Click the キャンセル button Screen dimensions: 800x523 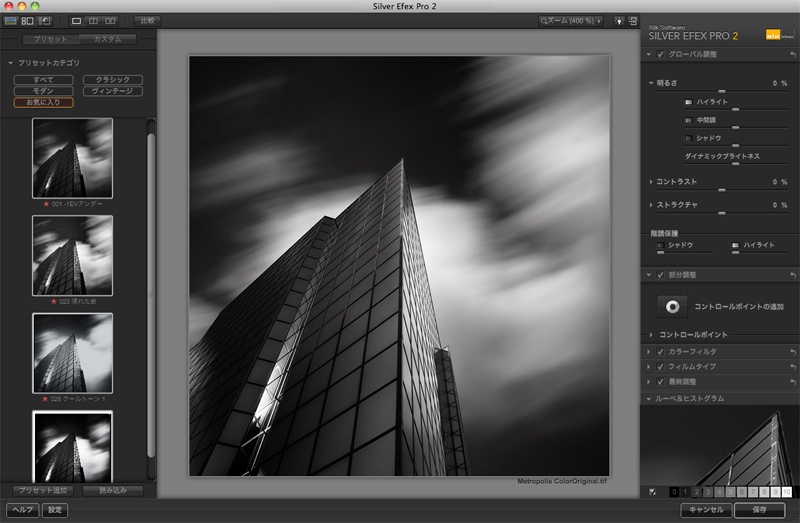(x=707, y=510)
